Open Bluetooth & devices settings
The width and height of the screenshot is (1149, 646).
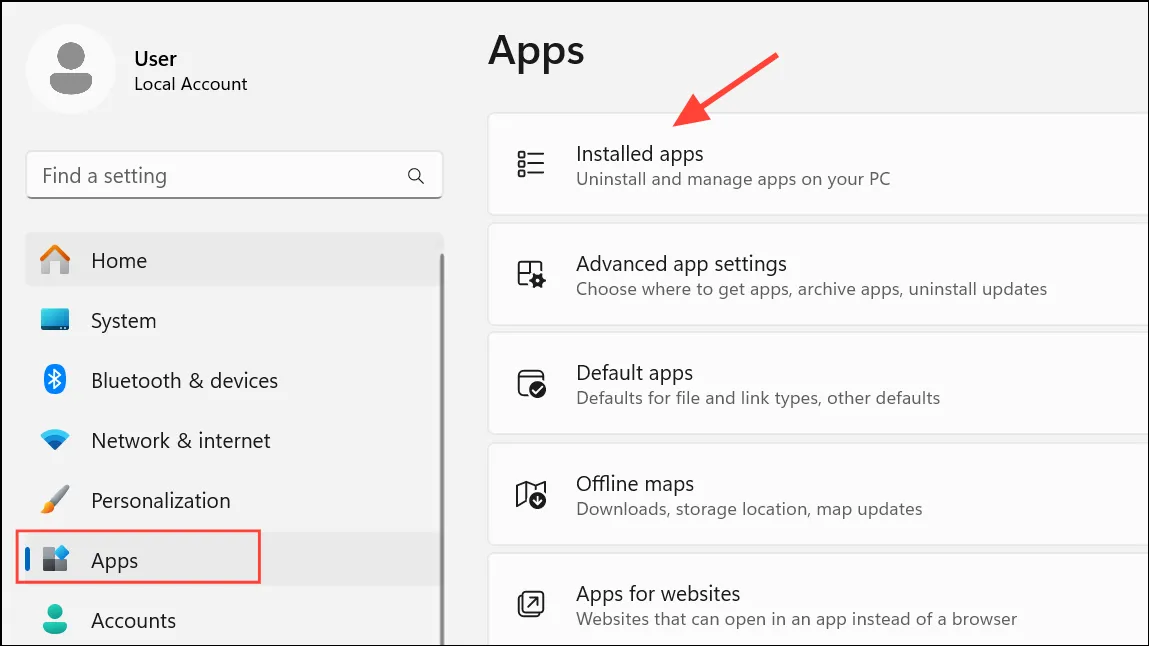pyautogui.click(x=234, y=380)
